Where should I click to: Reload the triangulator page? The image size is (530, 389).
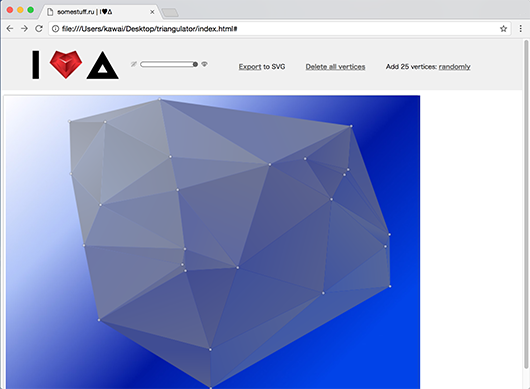[x=39, y=29]
